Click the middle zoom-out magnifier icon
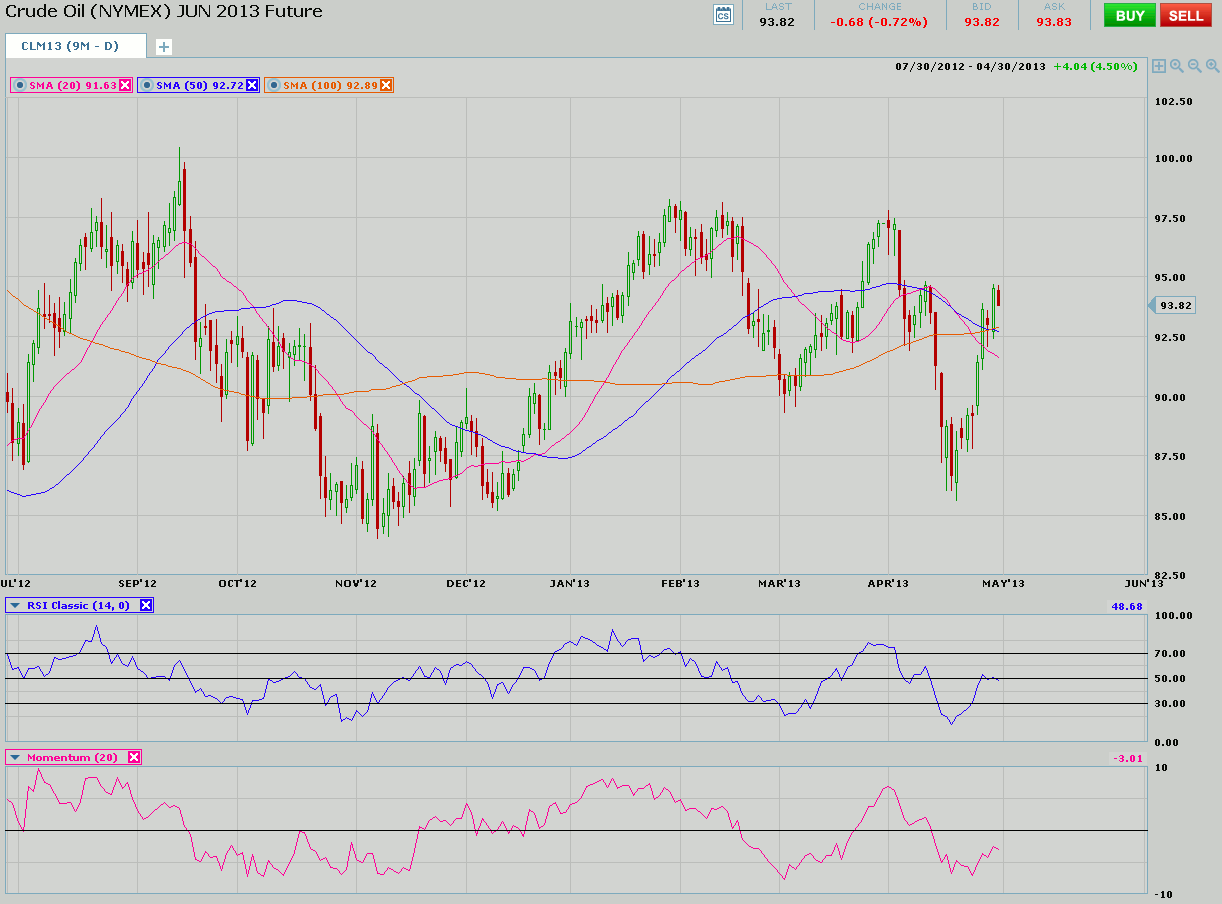 click(1195, 66)
